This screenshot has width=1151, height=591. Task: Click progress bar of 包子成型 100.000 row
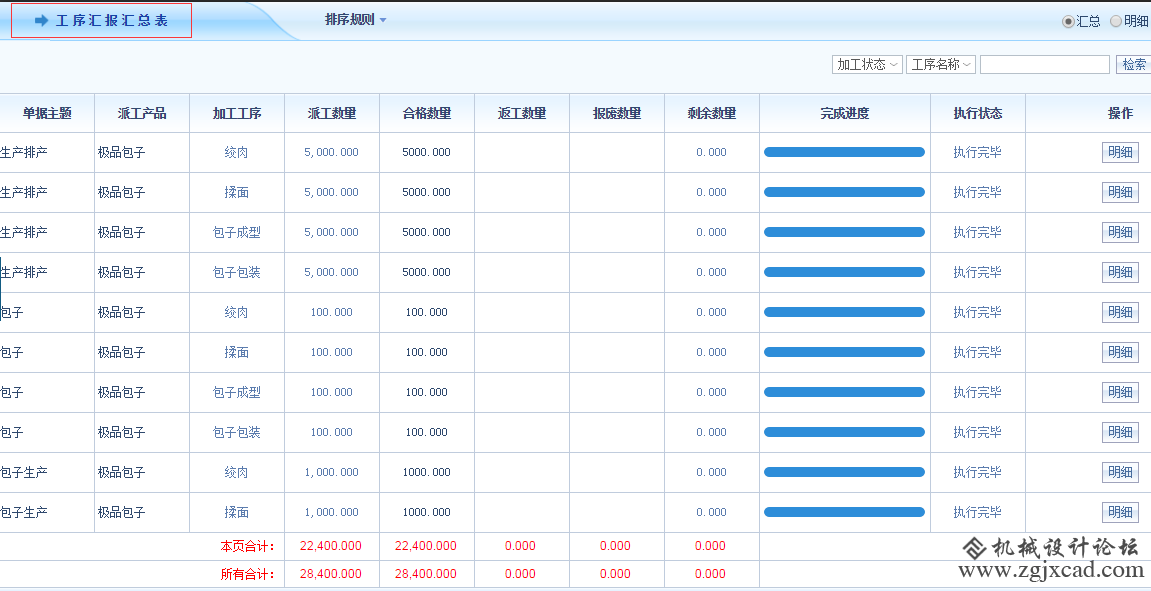pyautogui.click(x=844, y=392)
